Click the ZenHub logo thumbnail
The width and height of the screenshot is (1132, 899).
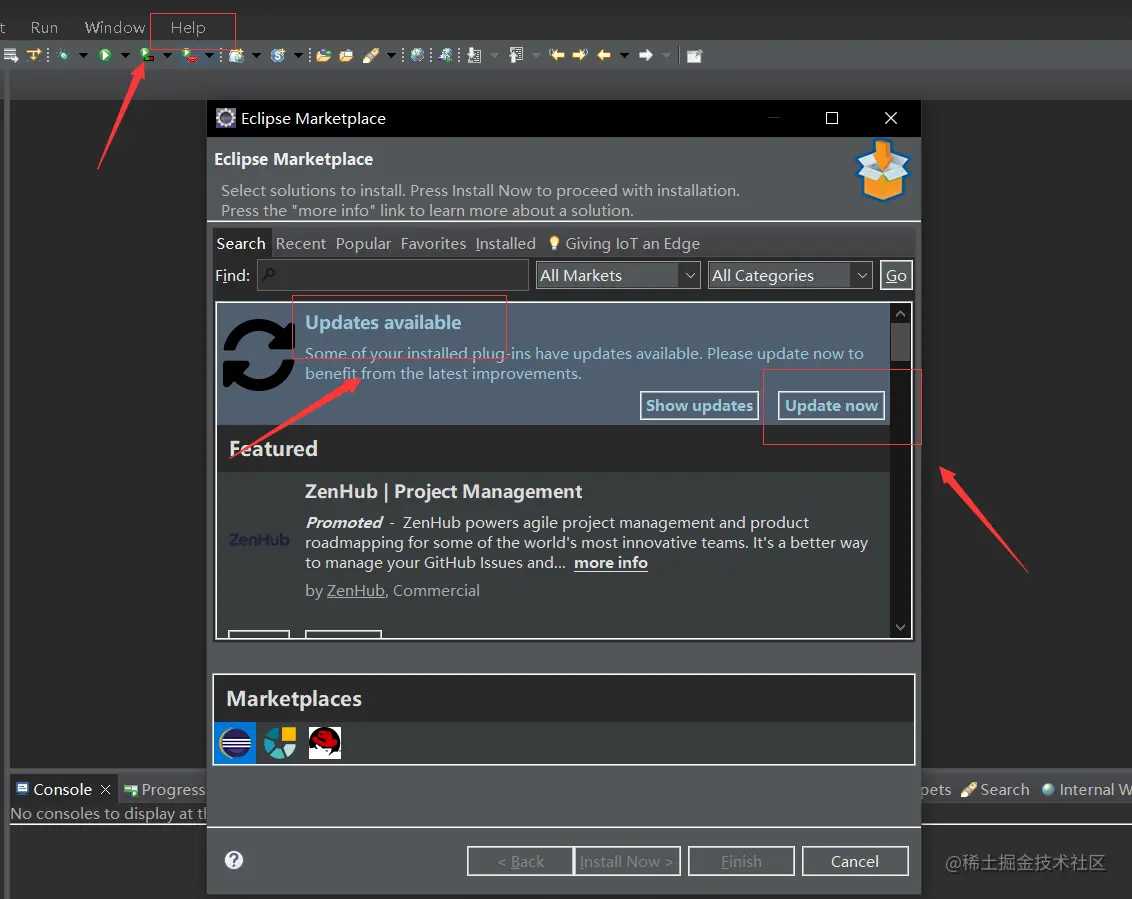259,539
